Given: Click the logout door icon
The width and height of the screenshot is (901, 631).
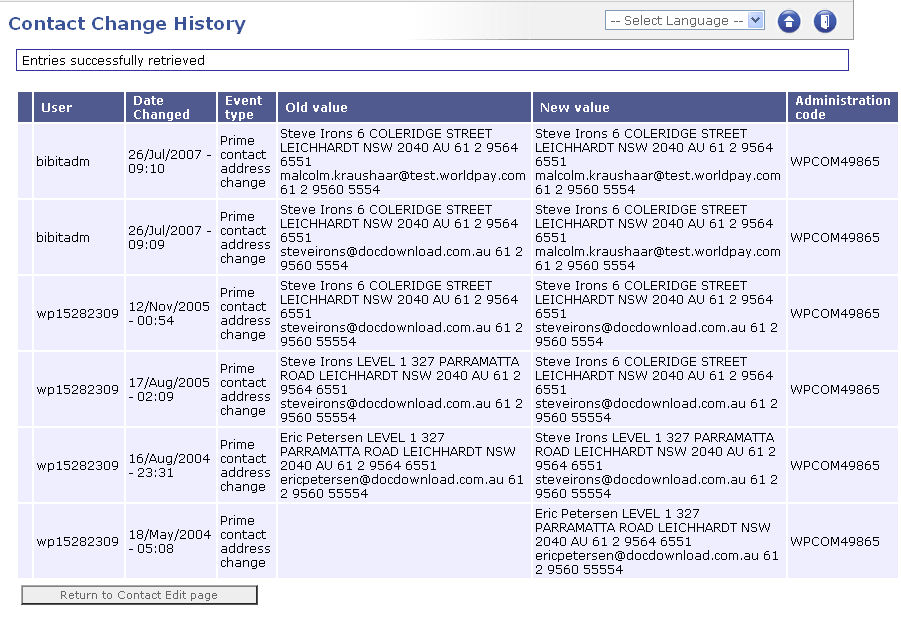Looking at the screenshot, I should point(825,22).
